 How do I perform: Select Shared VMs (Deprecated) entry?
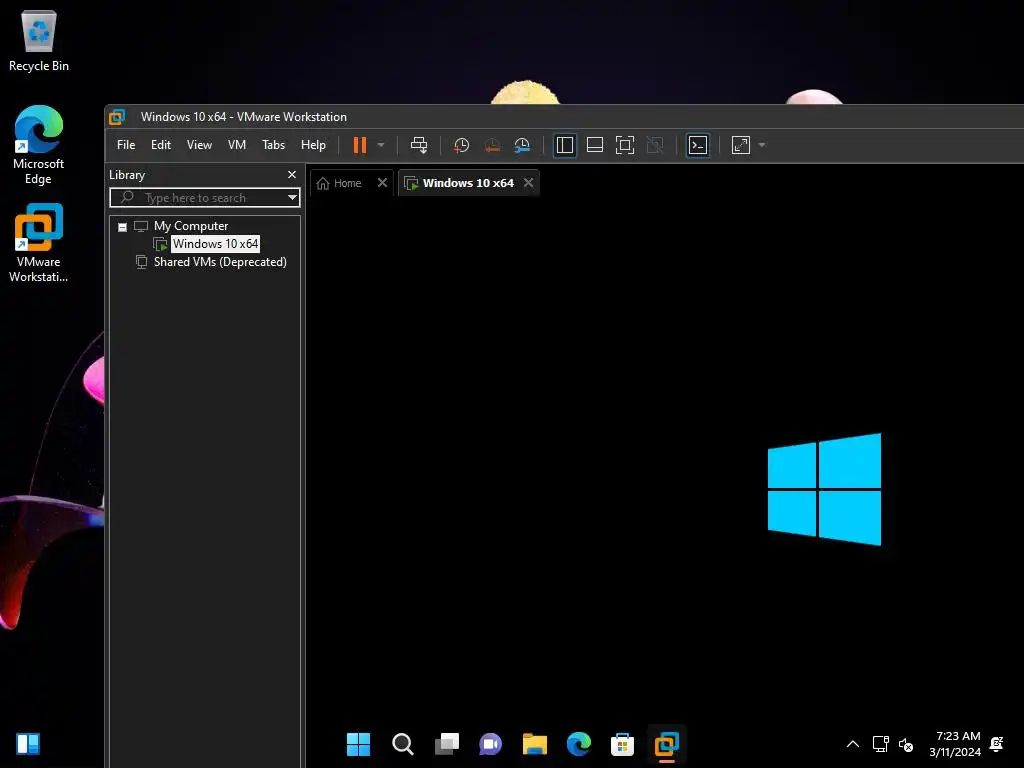coord(220,262)
